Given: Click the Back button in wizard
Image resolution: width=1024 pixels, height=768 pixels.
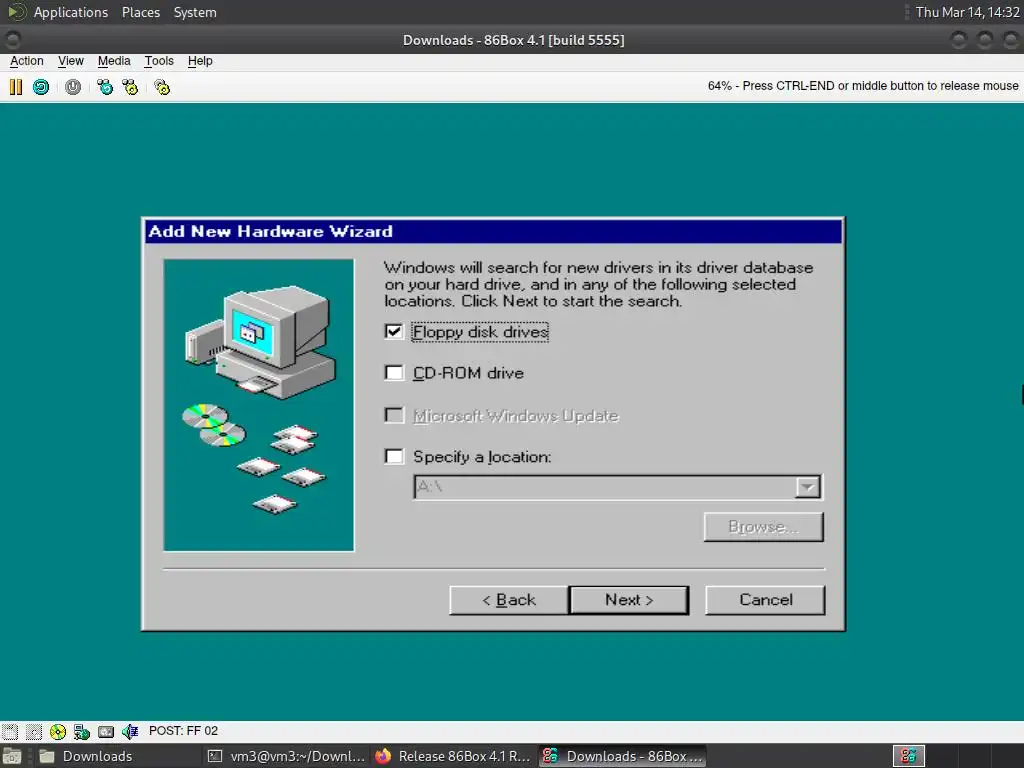Looking at the screenshot, I should [x=509, y=600].
